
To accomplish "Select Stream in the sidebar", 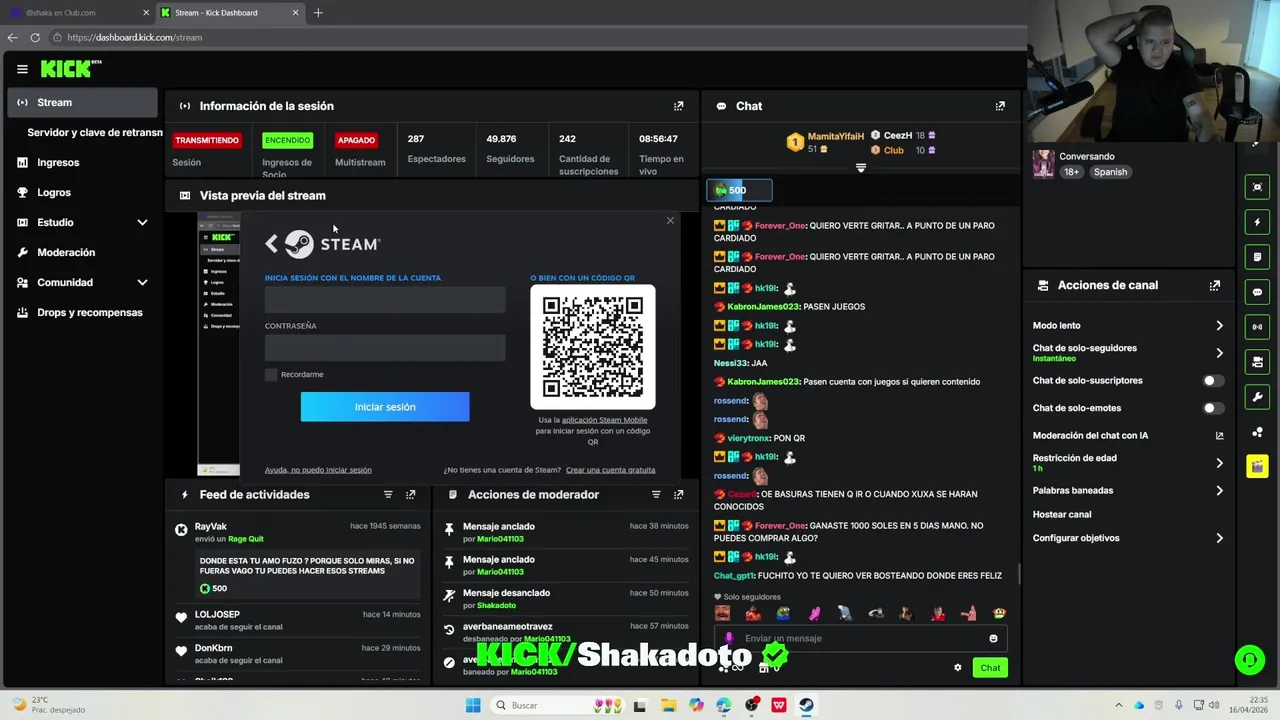I will (82, 102).
